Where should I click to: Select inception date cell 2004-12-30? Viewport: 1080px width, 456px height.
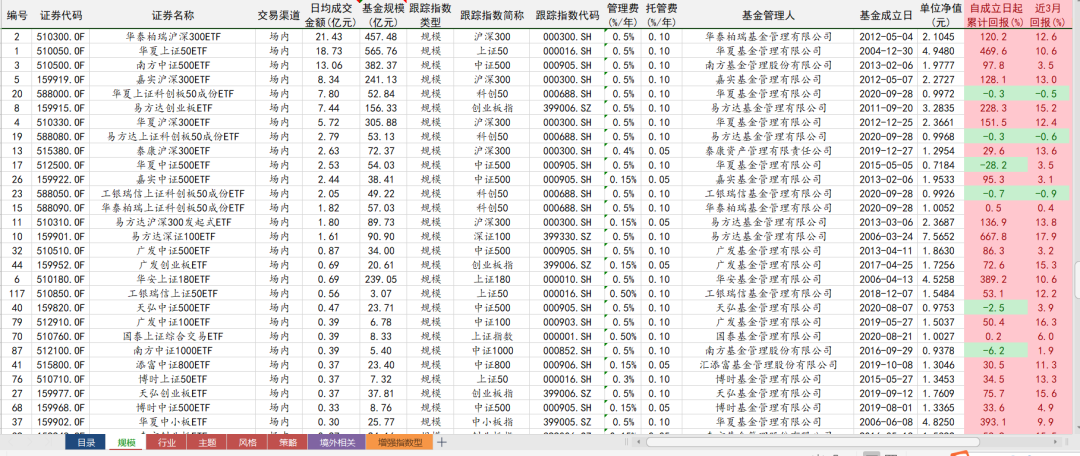[x=886, y=51]
